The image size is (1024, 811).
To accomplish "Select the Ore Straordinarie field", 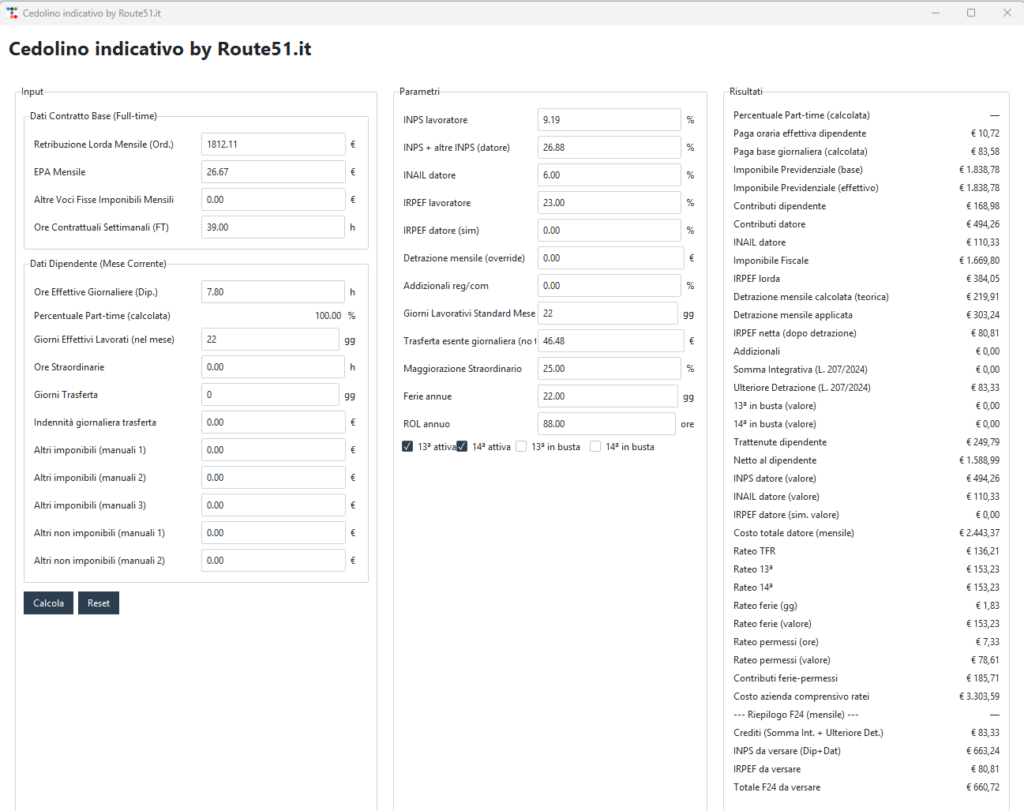I will pos(270,367).
